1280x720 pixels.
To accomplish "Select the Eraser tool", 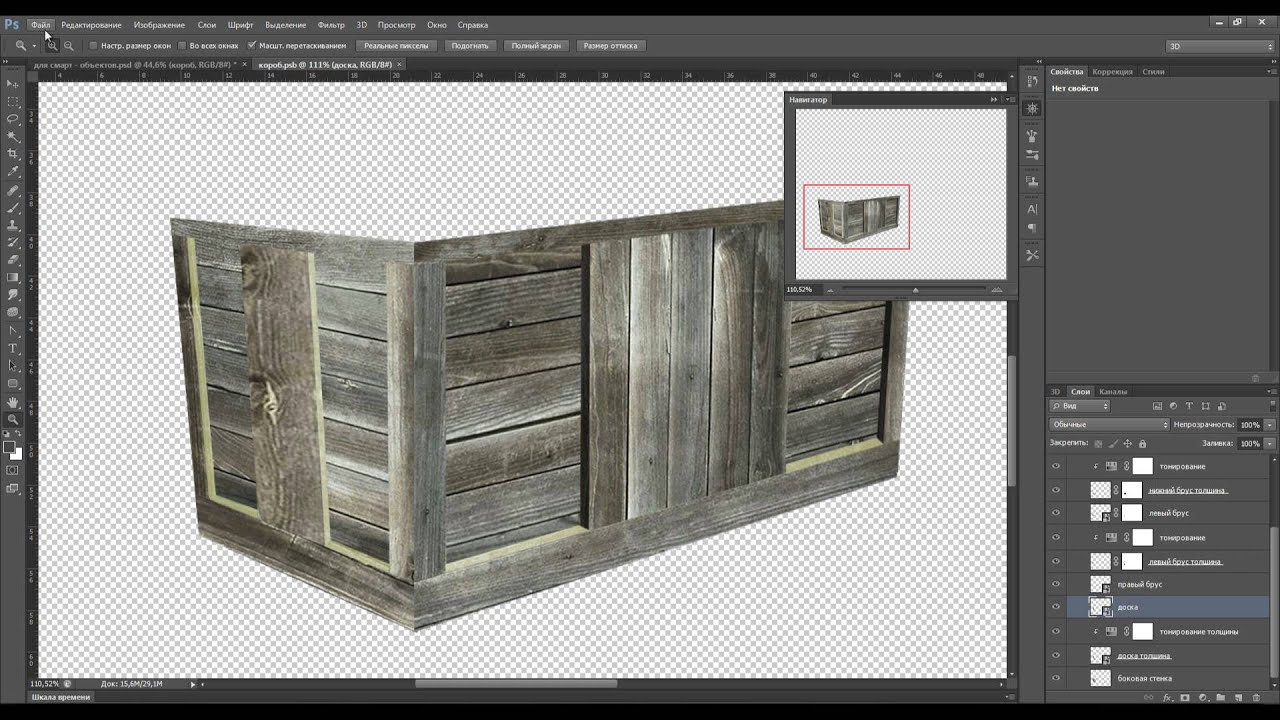I will point(13,260).
